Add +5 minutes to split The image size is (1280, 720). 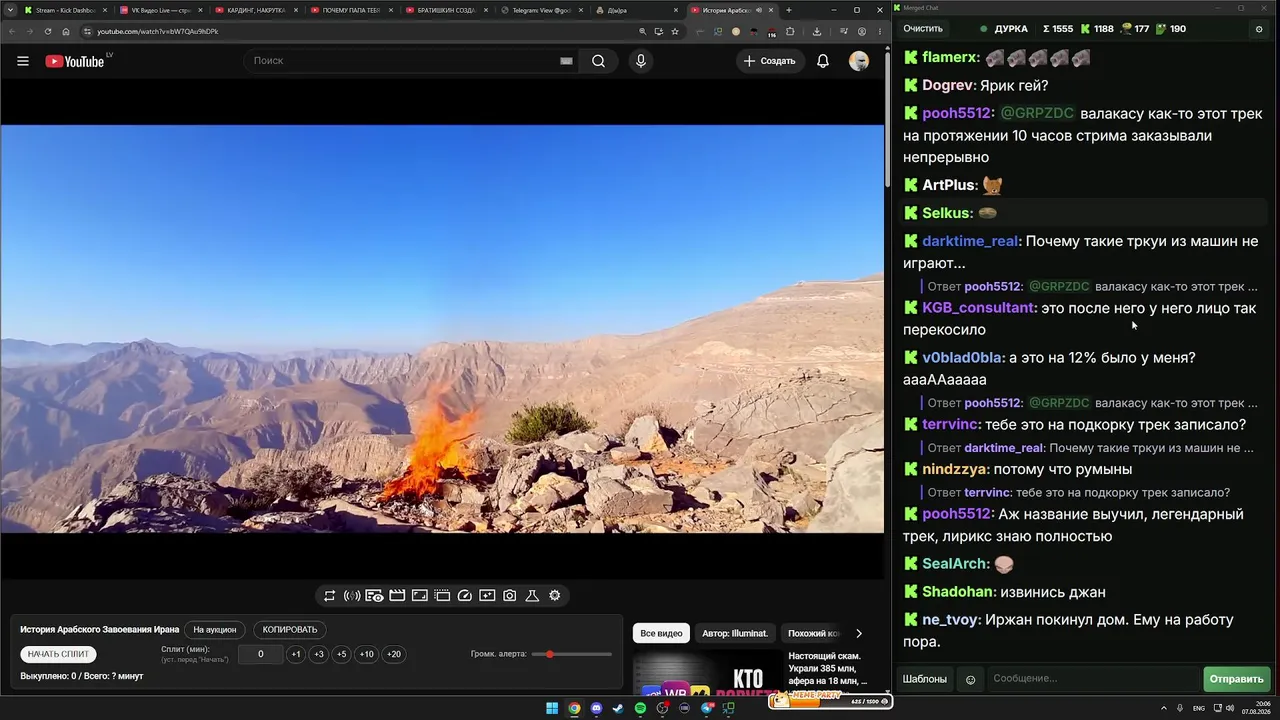pos(342,655)
